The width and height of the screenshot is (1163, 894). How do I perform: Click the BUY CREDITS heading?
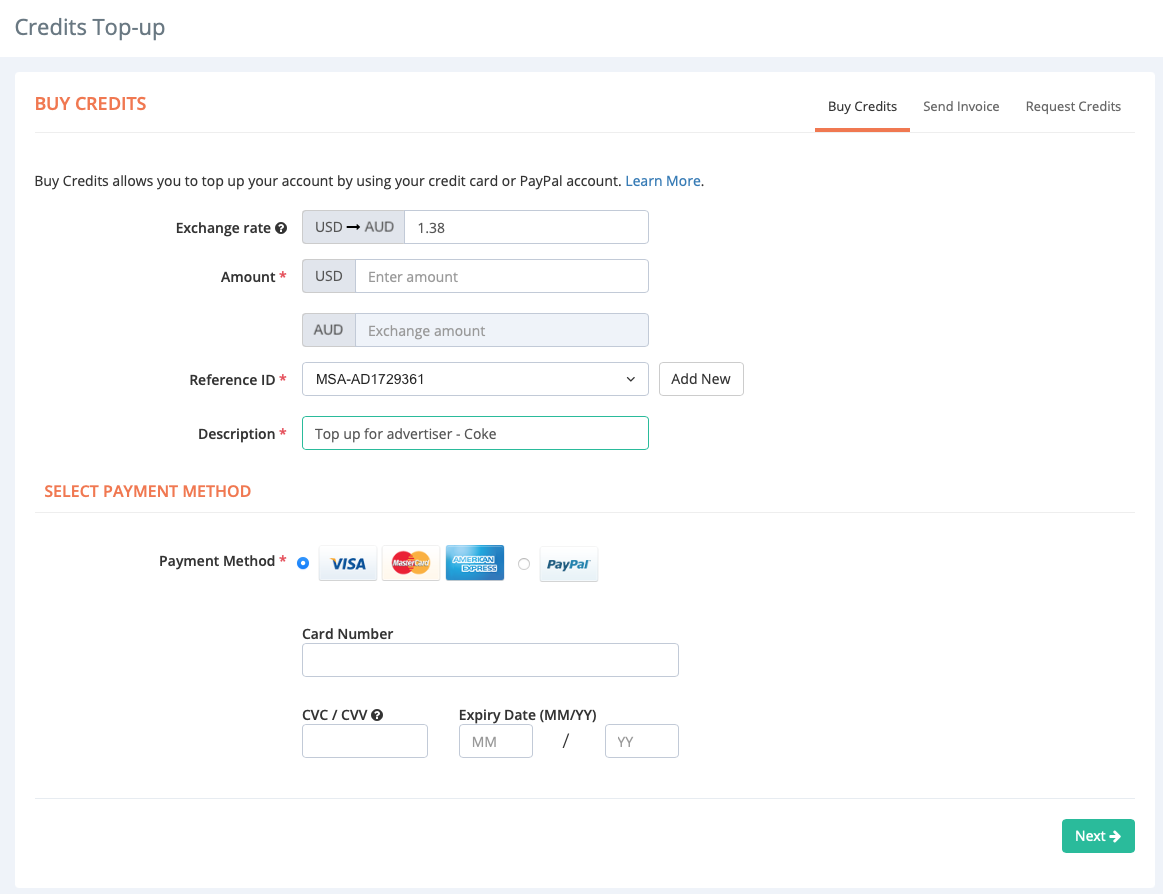point(90,104)
